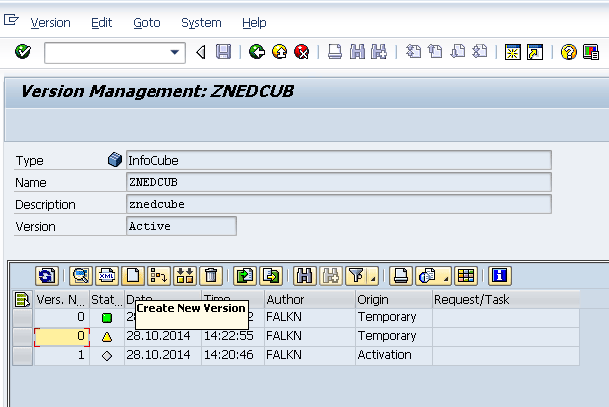Click the grayed Find Next in grid toolbar

331,276
